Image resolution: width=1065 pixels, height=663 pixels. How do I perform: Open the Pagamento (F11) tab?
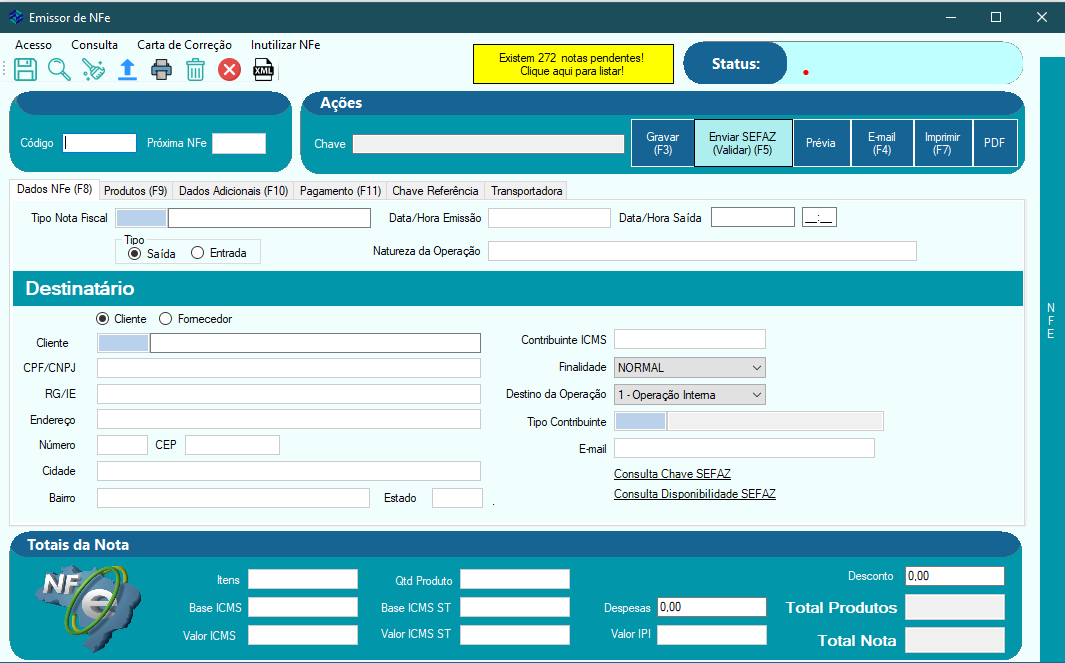[341, 191]
